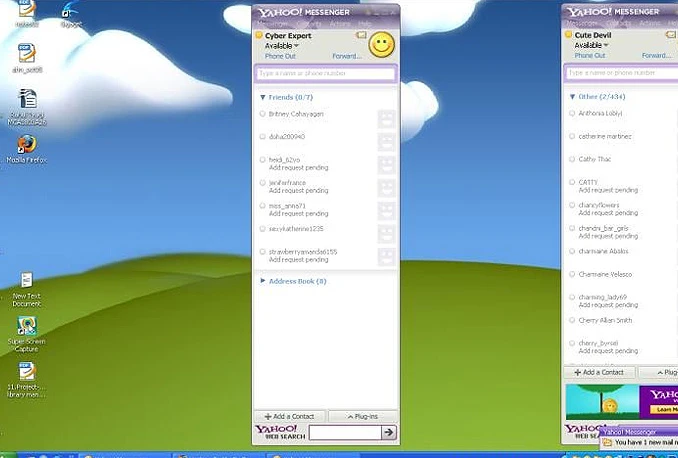The image size is (678, 458).
Task: Click Yahoo web search text box
Action: click(x=345, y=432)
